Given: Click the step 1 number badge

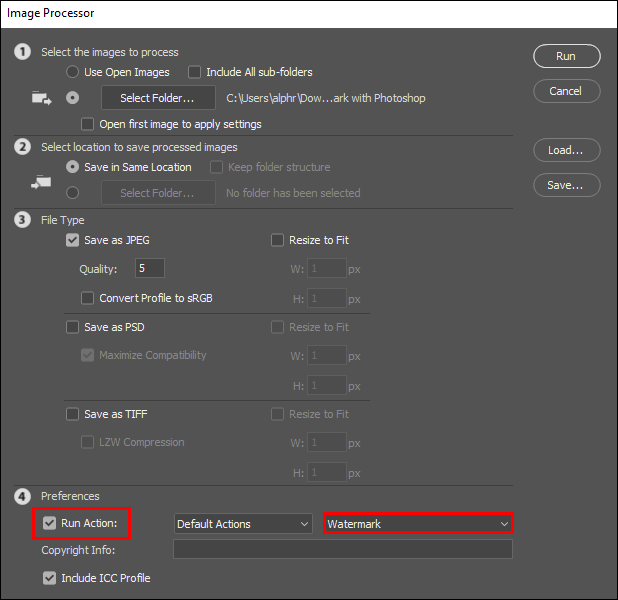Looking at the screenshot, I should click(x=22, y=52).
